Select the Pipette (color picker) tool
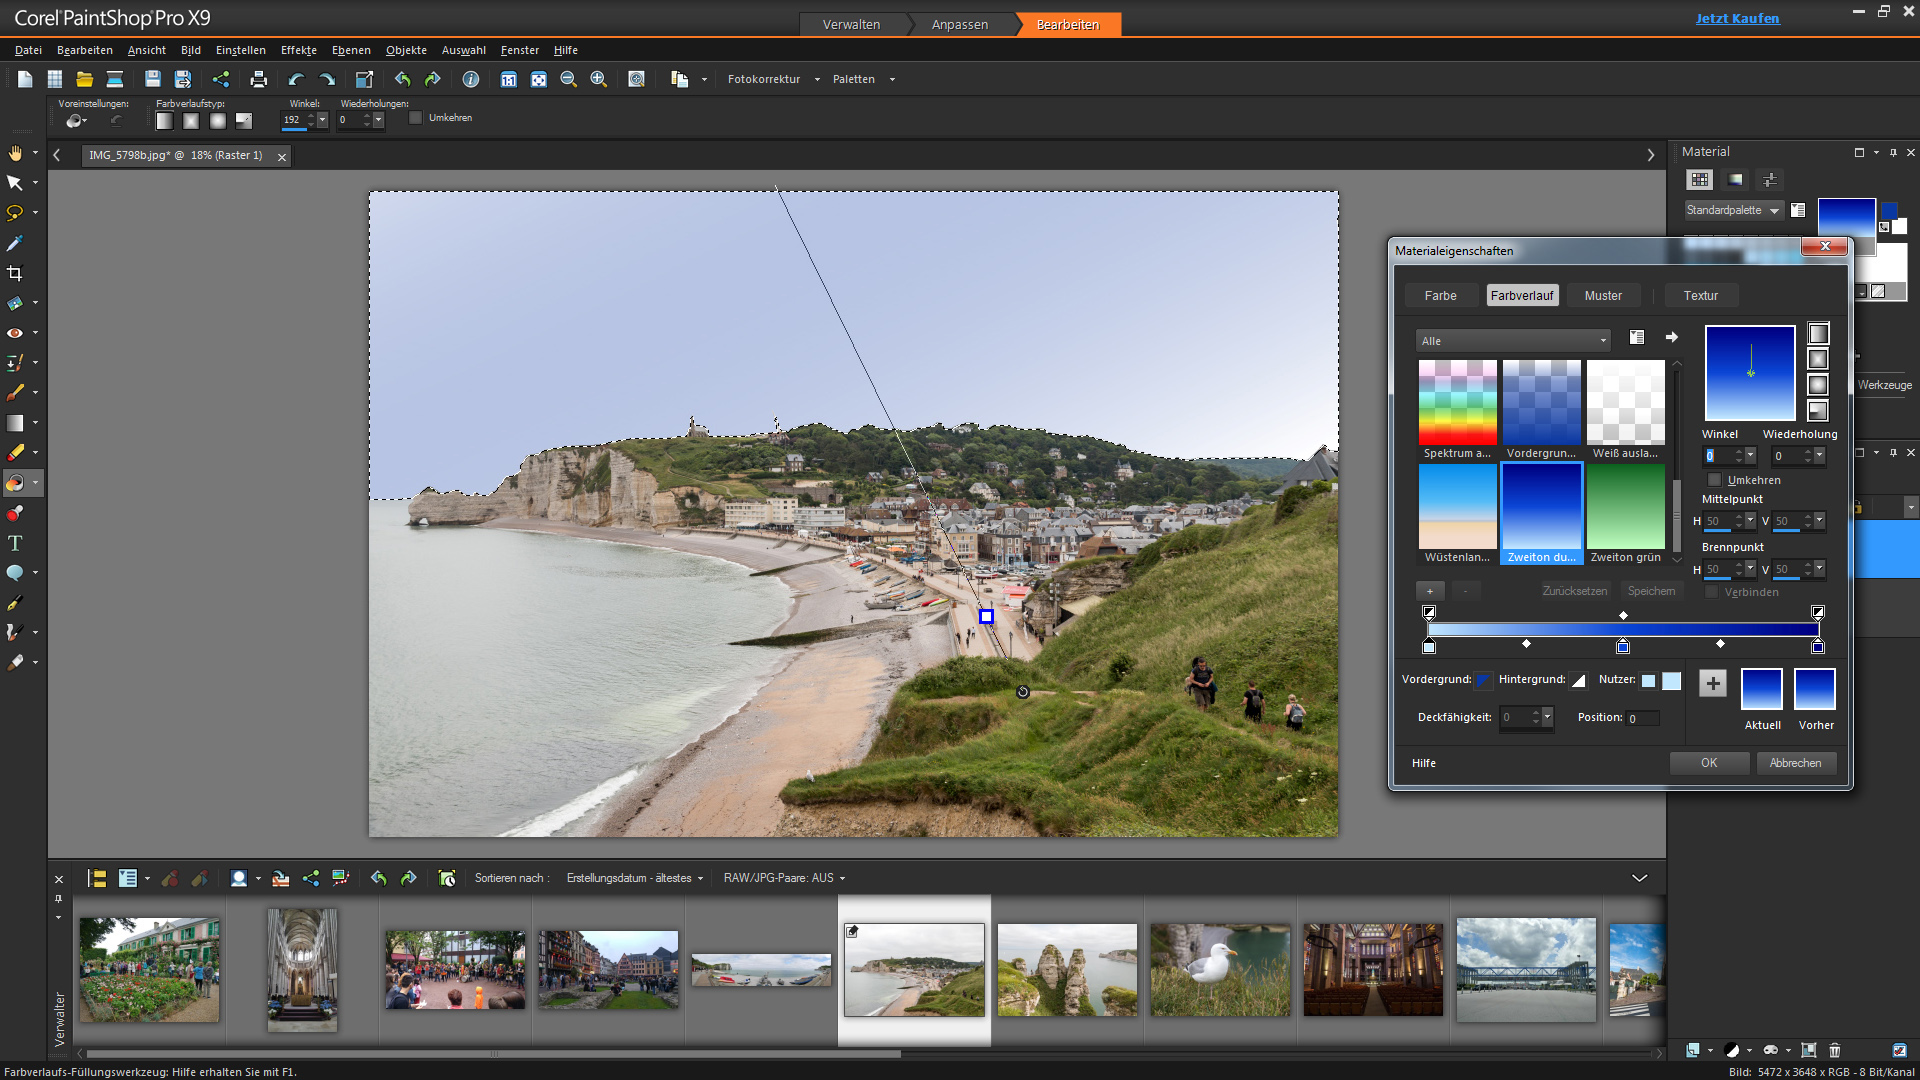Screen dimensions: 1920x1080 coord(16,243)
